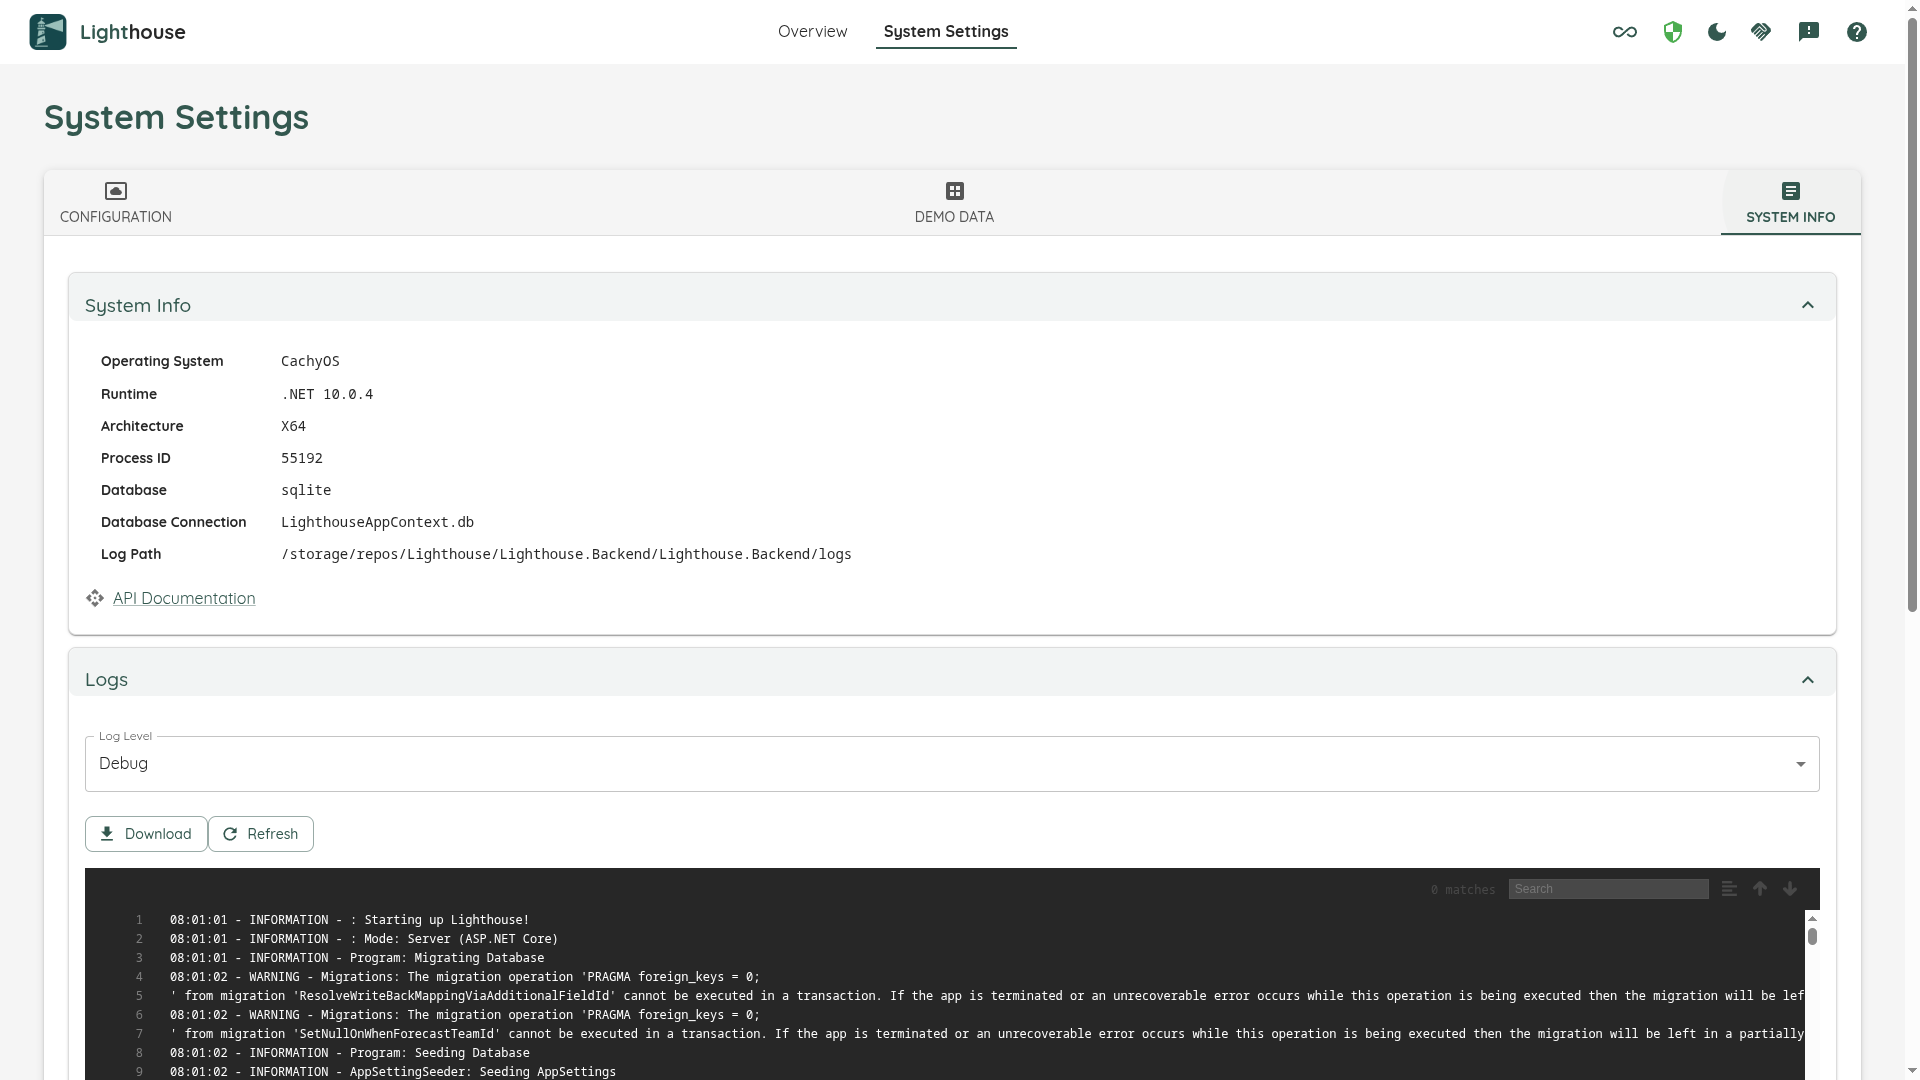Image resolution: width=1920 pixels, height=1080 pixels.
Task: Switch to the Configuration tab
Action: pos(116,203)
